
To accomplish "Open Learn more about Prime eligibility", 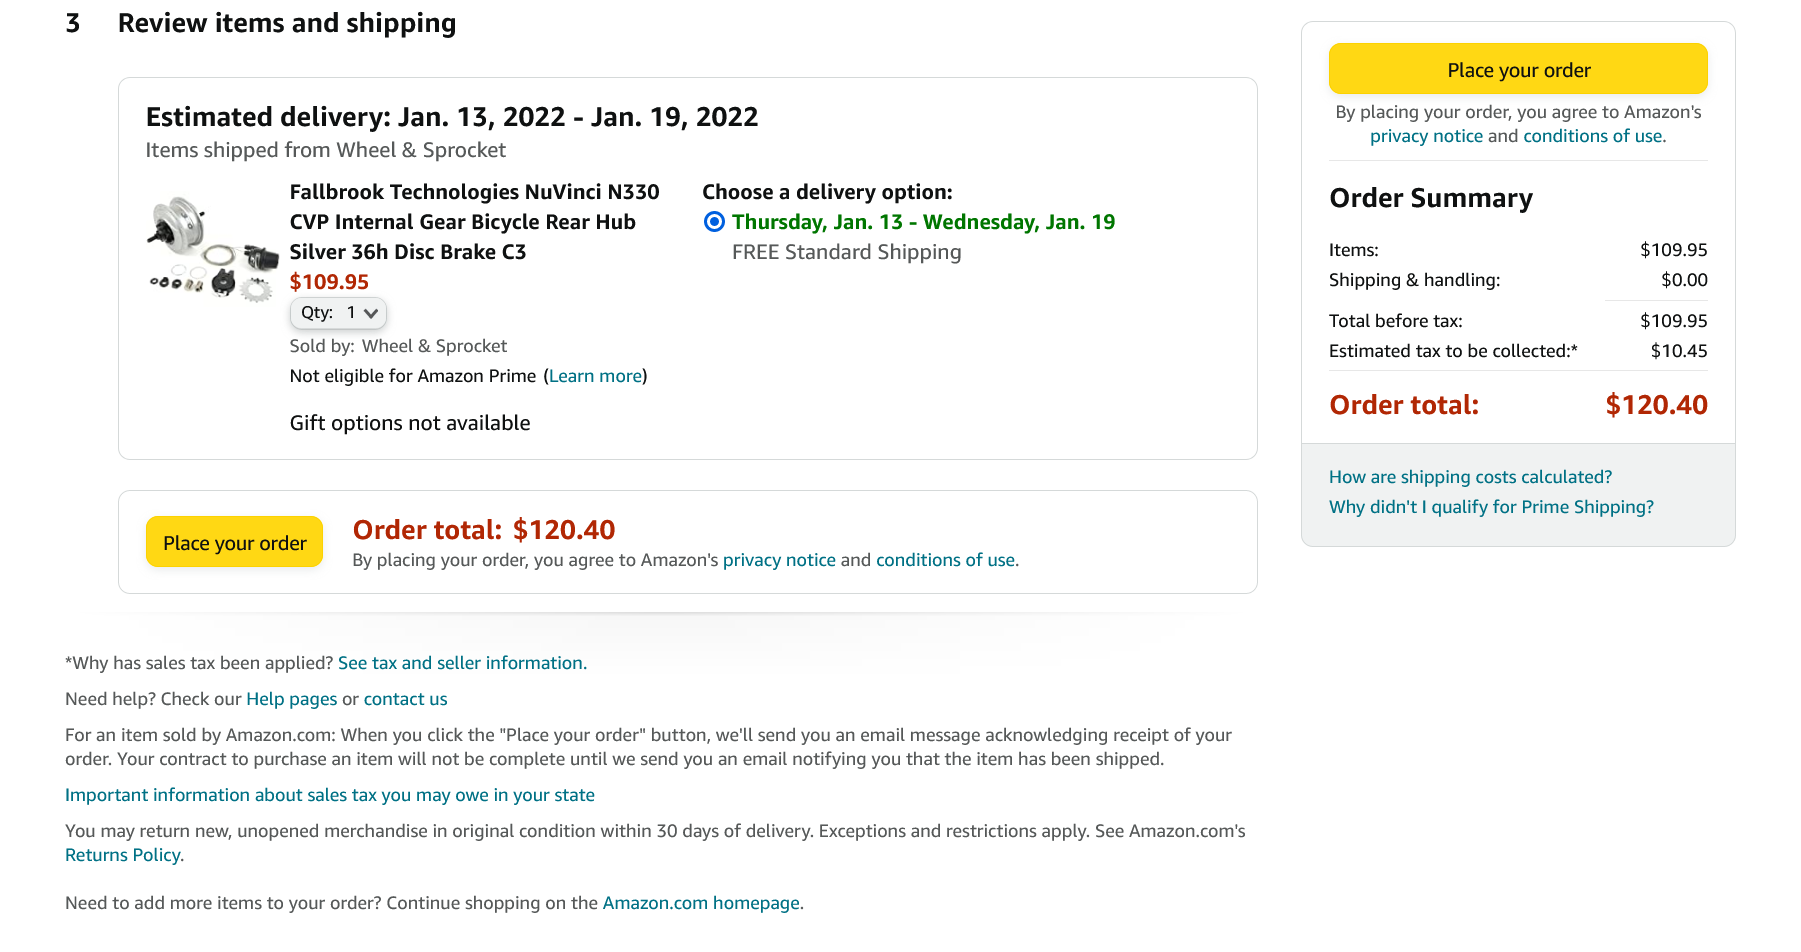I will click(x=595, y=376).
